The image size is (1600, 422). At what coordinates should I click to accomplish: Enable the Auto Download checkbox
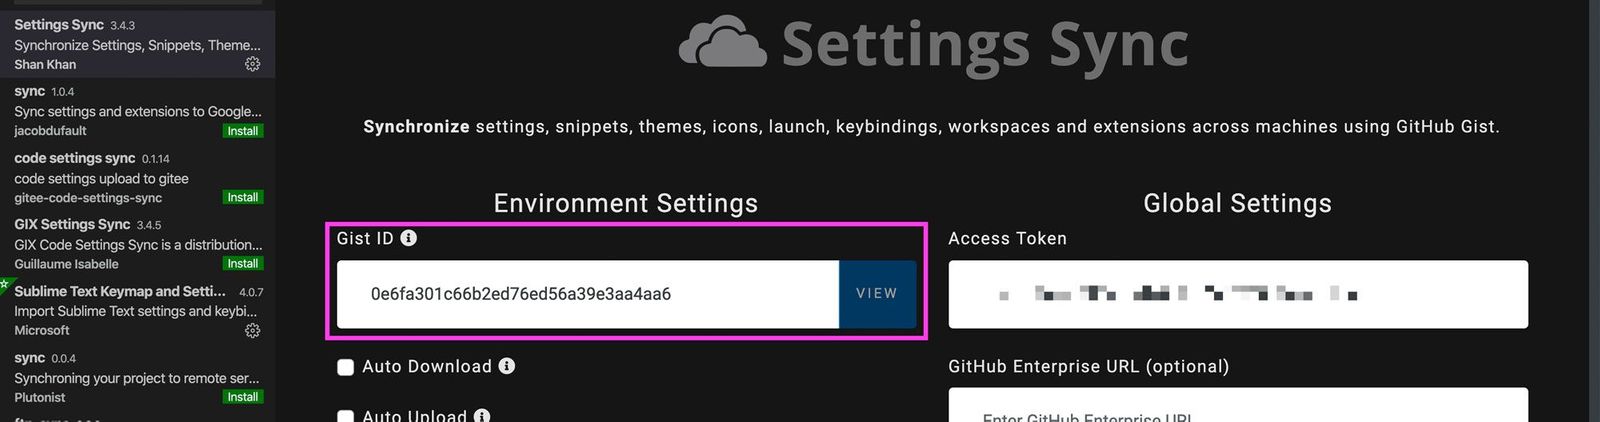pos(346,367)
